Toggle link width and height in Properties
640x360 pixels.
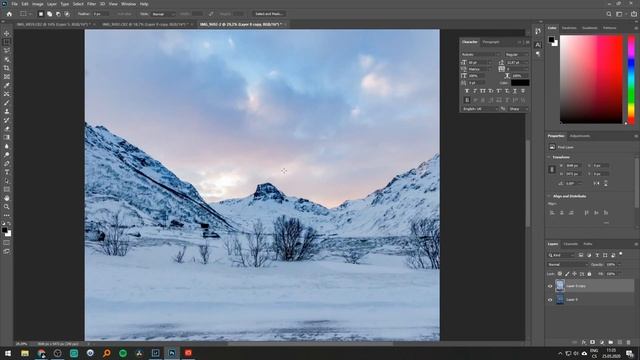[x=552, y=169]
